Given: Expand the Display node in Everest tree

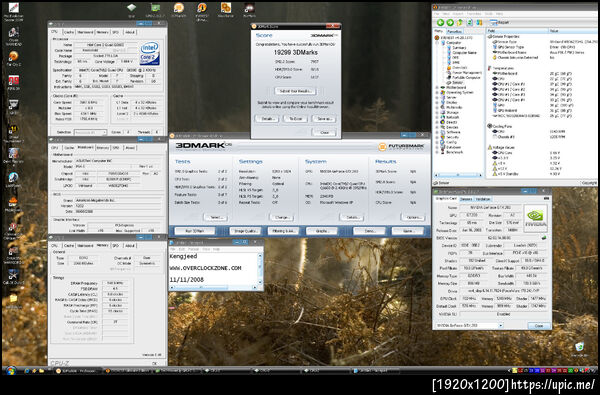Looking at the screenshot, I should point(437,102).
